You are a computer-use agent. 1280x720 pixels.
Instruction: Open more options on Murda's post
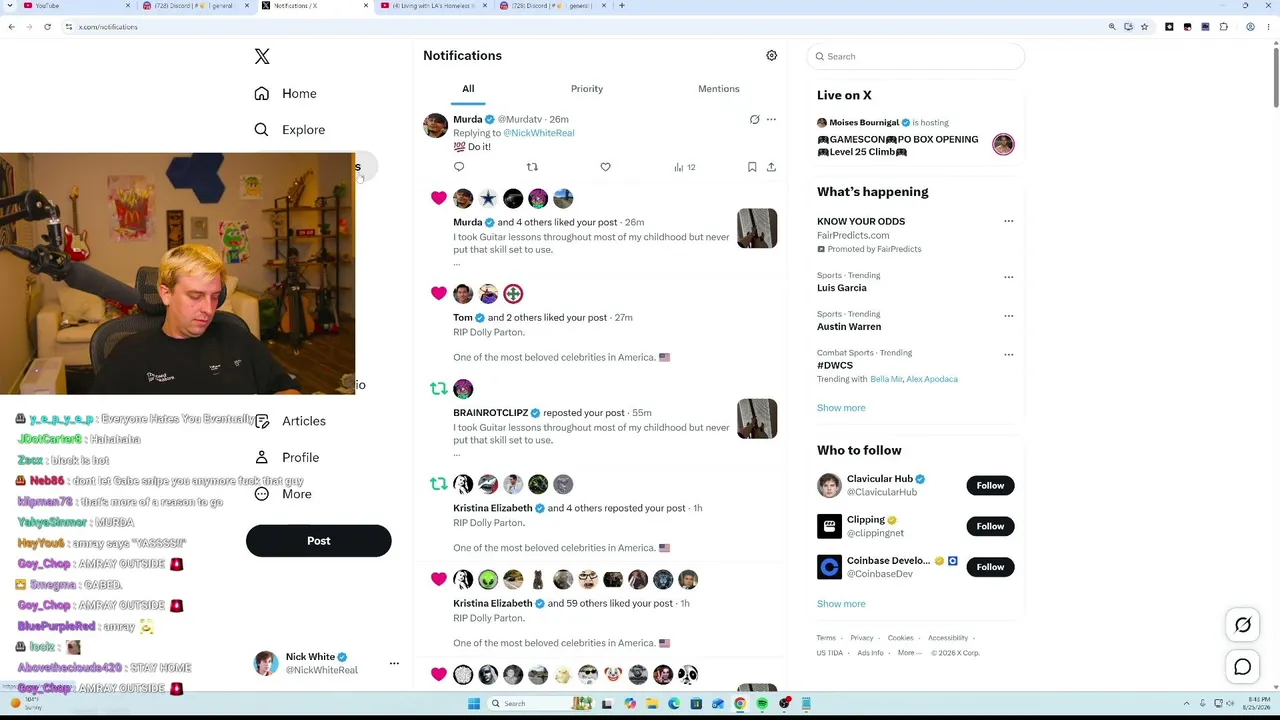pos(771,120)
